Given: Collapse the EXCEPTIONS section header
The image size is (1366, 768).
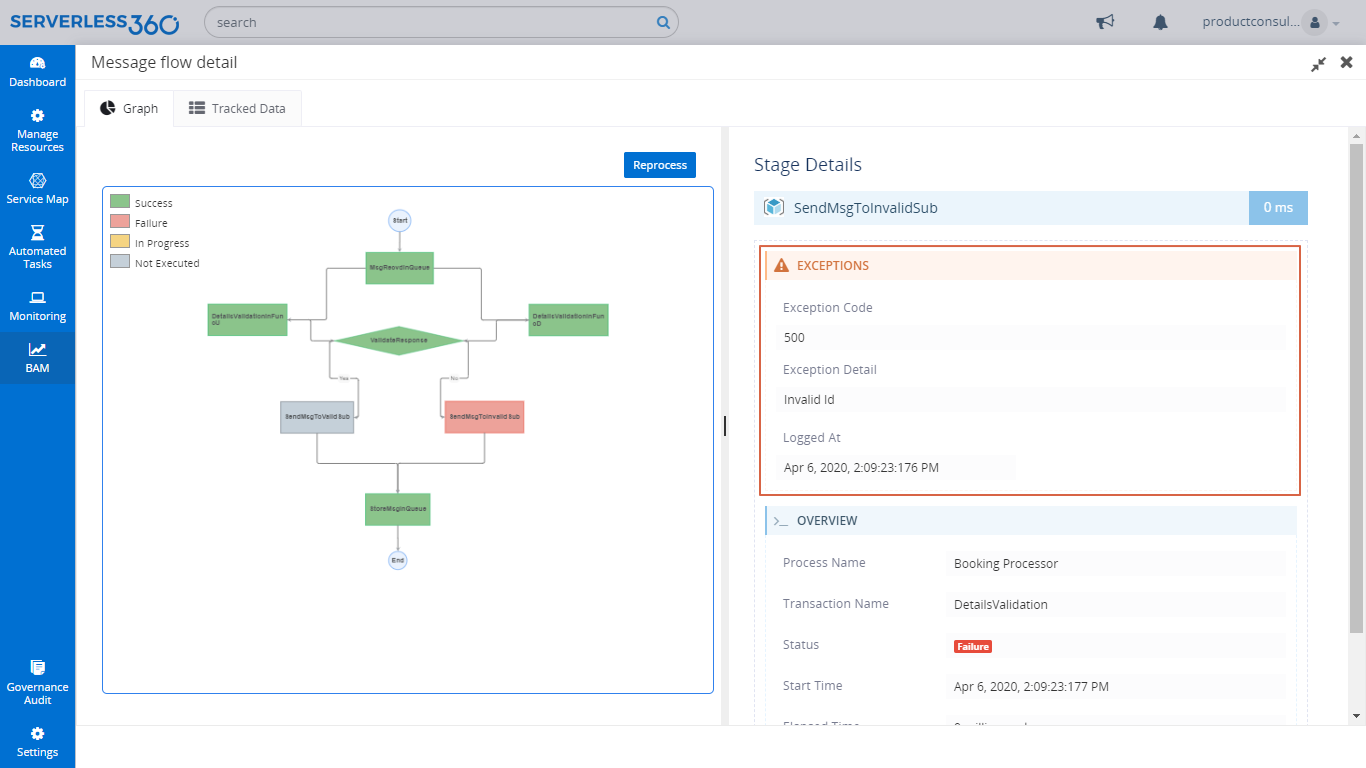Looking at the screenshot, I should (1031, 266).
